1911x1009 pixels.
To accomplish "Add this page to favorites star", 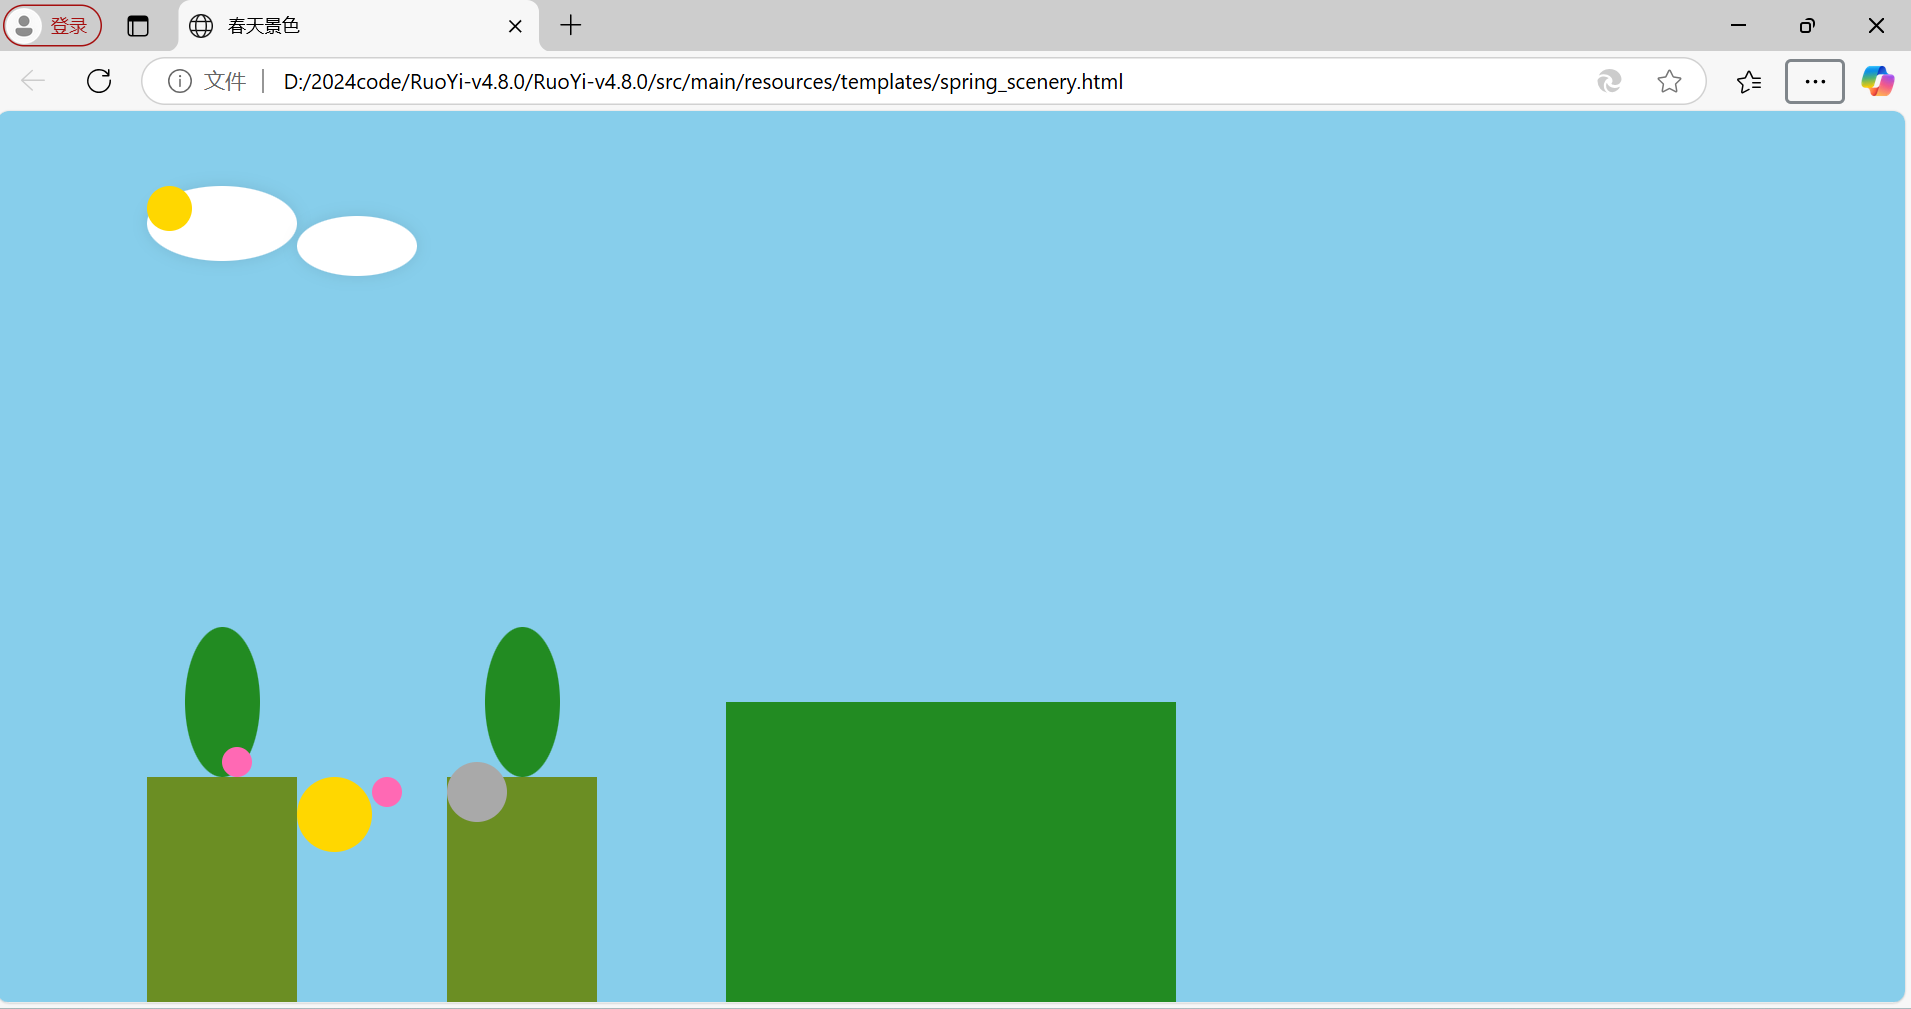I will click(x=1669, y=81).
